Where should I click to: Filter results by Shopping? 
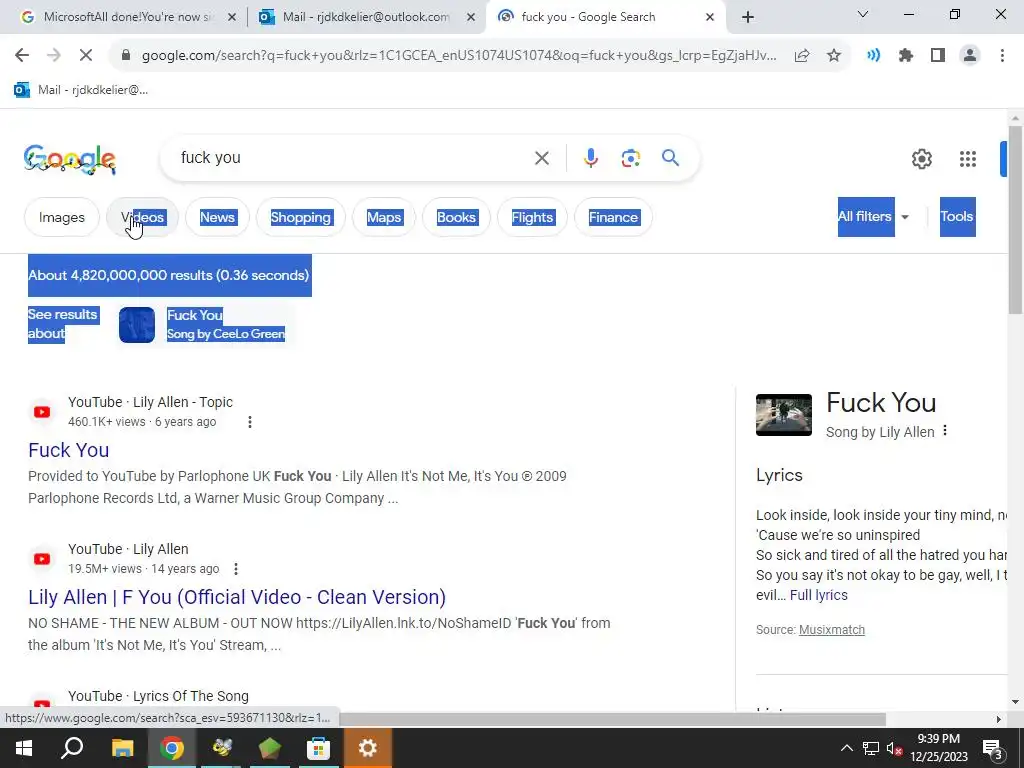pos(300,217)
